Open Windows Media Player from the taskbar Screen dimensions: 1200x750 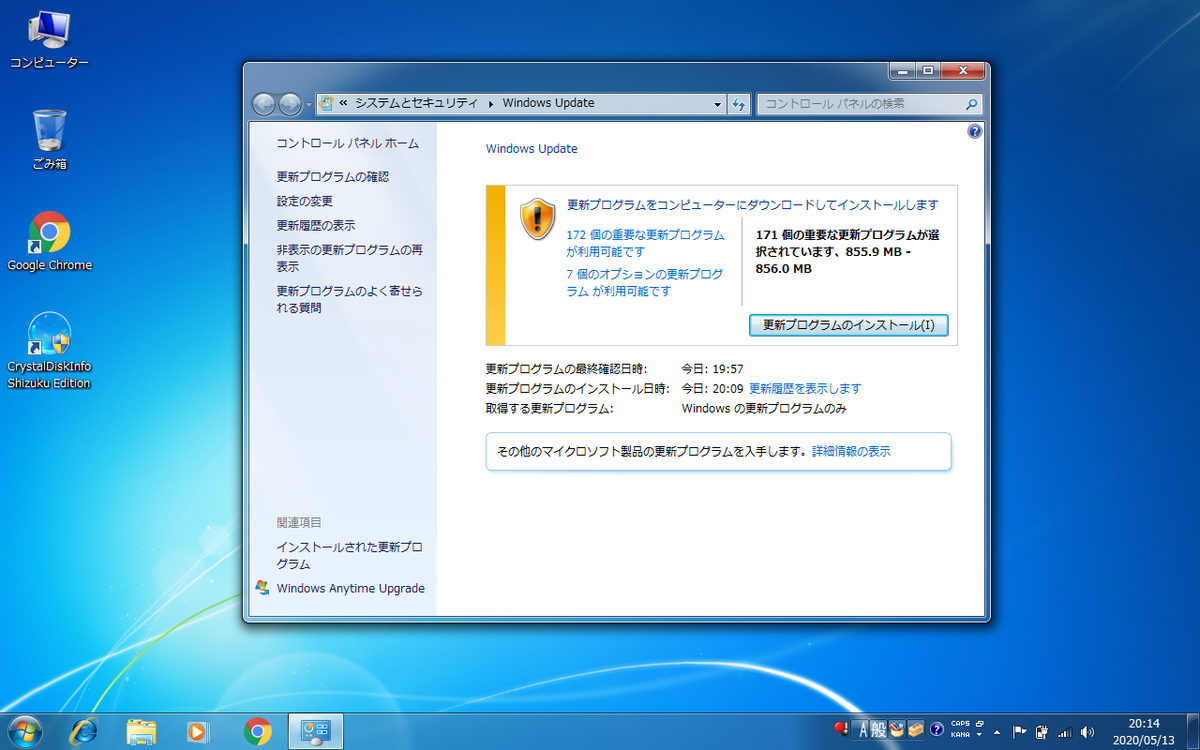(198, 732)
